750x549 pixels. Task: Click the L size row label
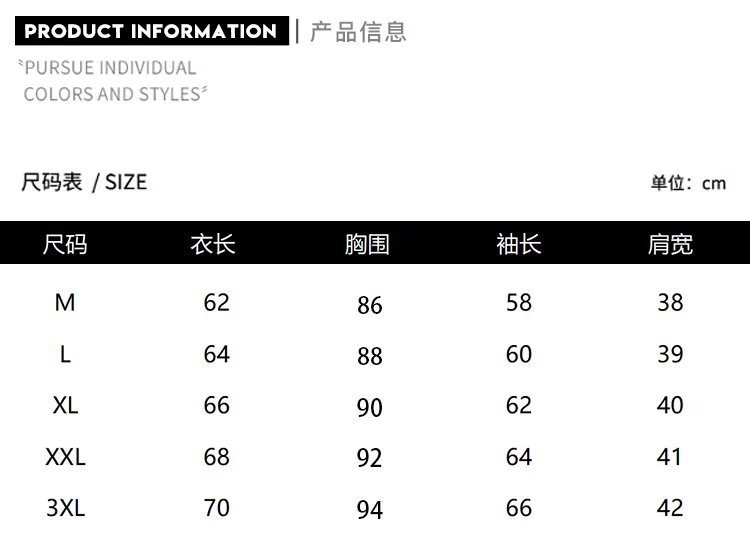point(65,354)
